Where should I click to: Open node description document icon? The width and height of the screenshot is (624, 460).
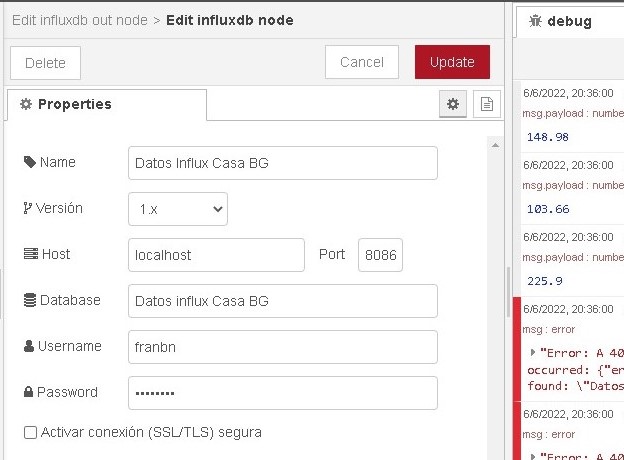pyautogui.click(x=487, y=104)
